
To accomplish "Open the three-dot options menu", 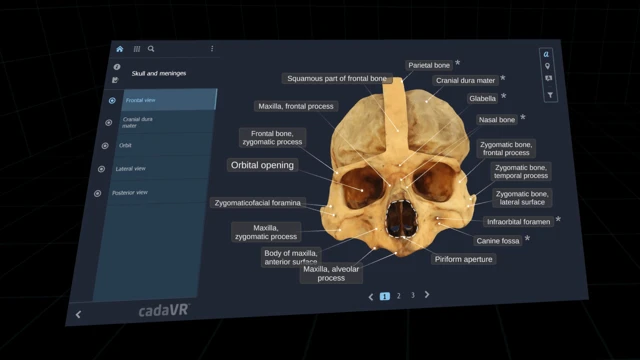I will pos(212,49).
